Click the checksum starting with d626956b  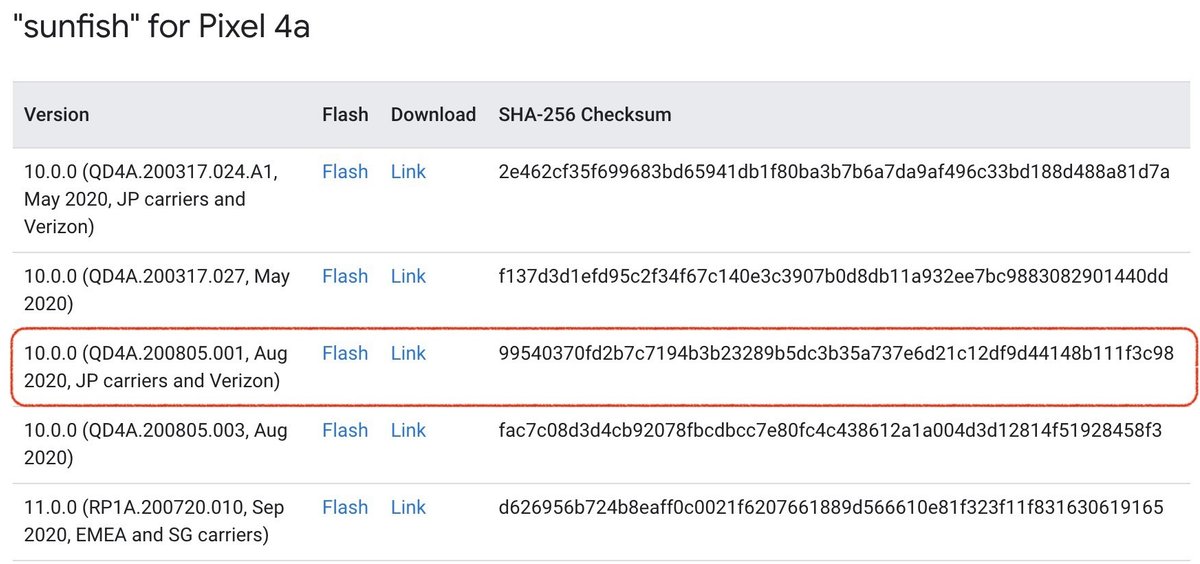(831, 507)
